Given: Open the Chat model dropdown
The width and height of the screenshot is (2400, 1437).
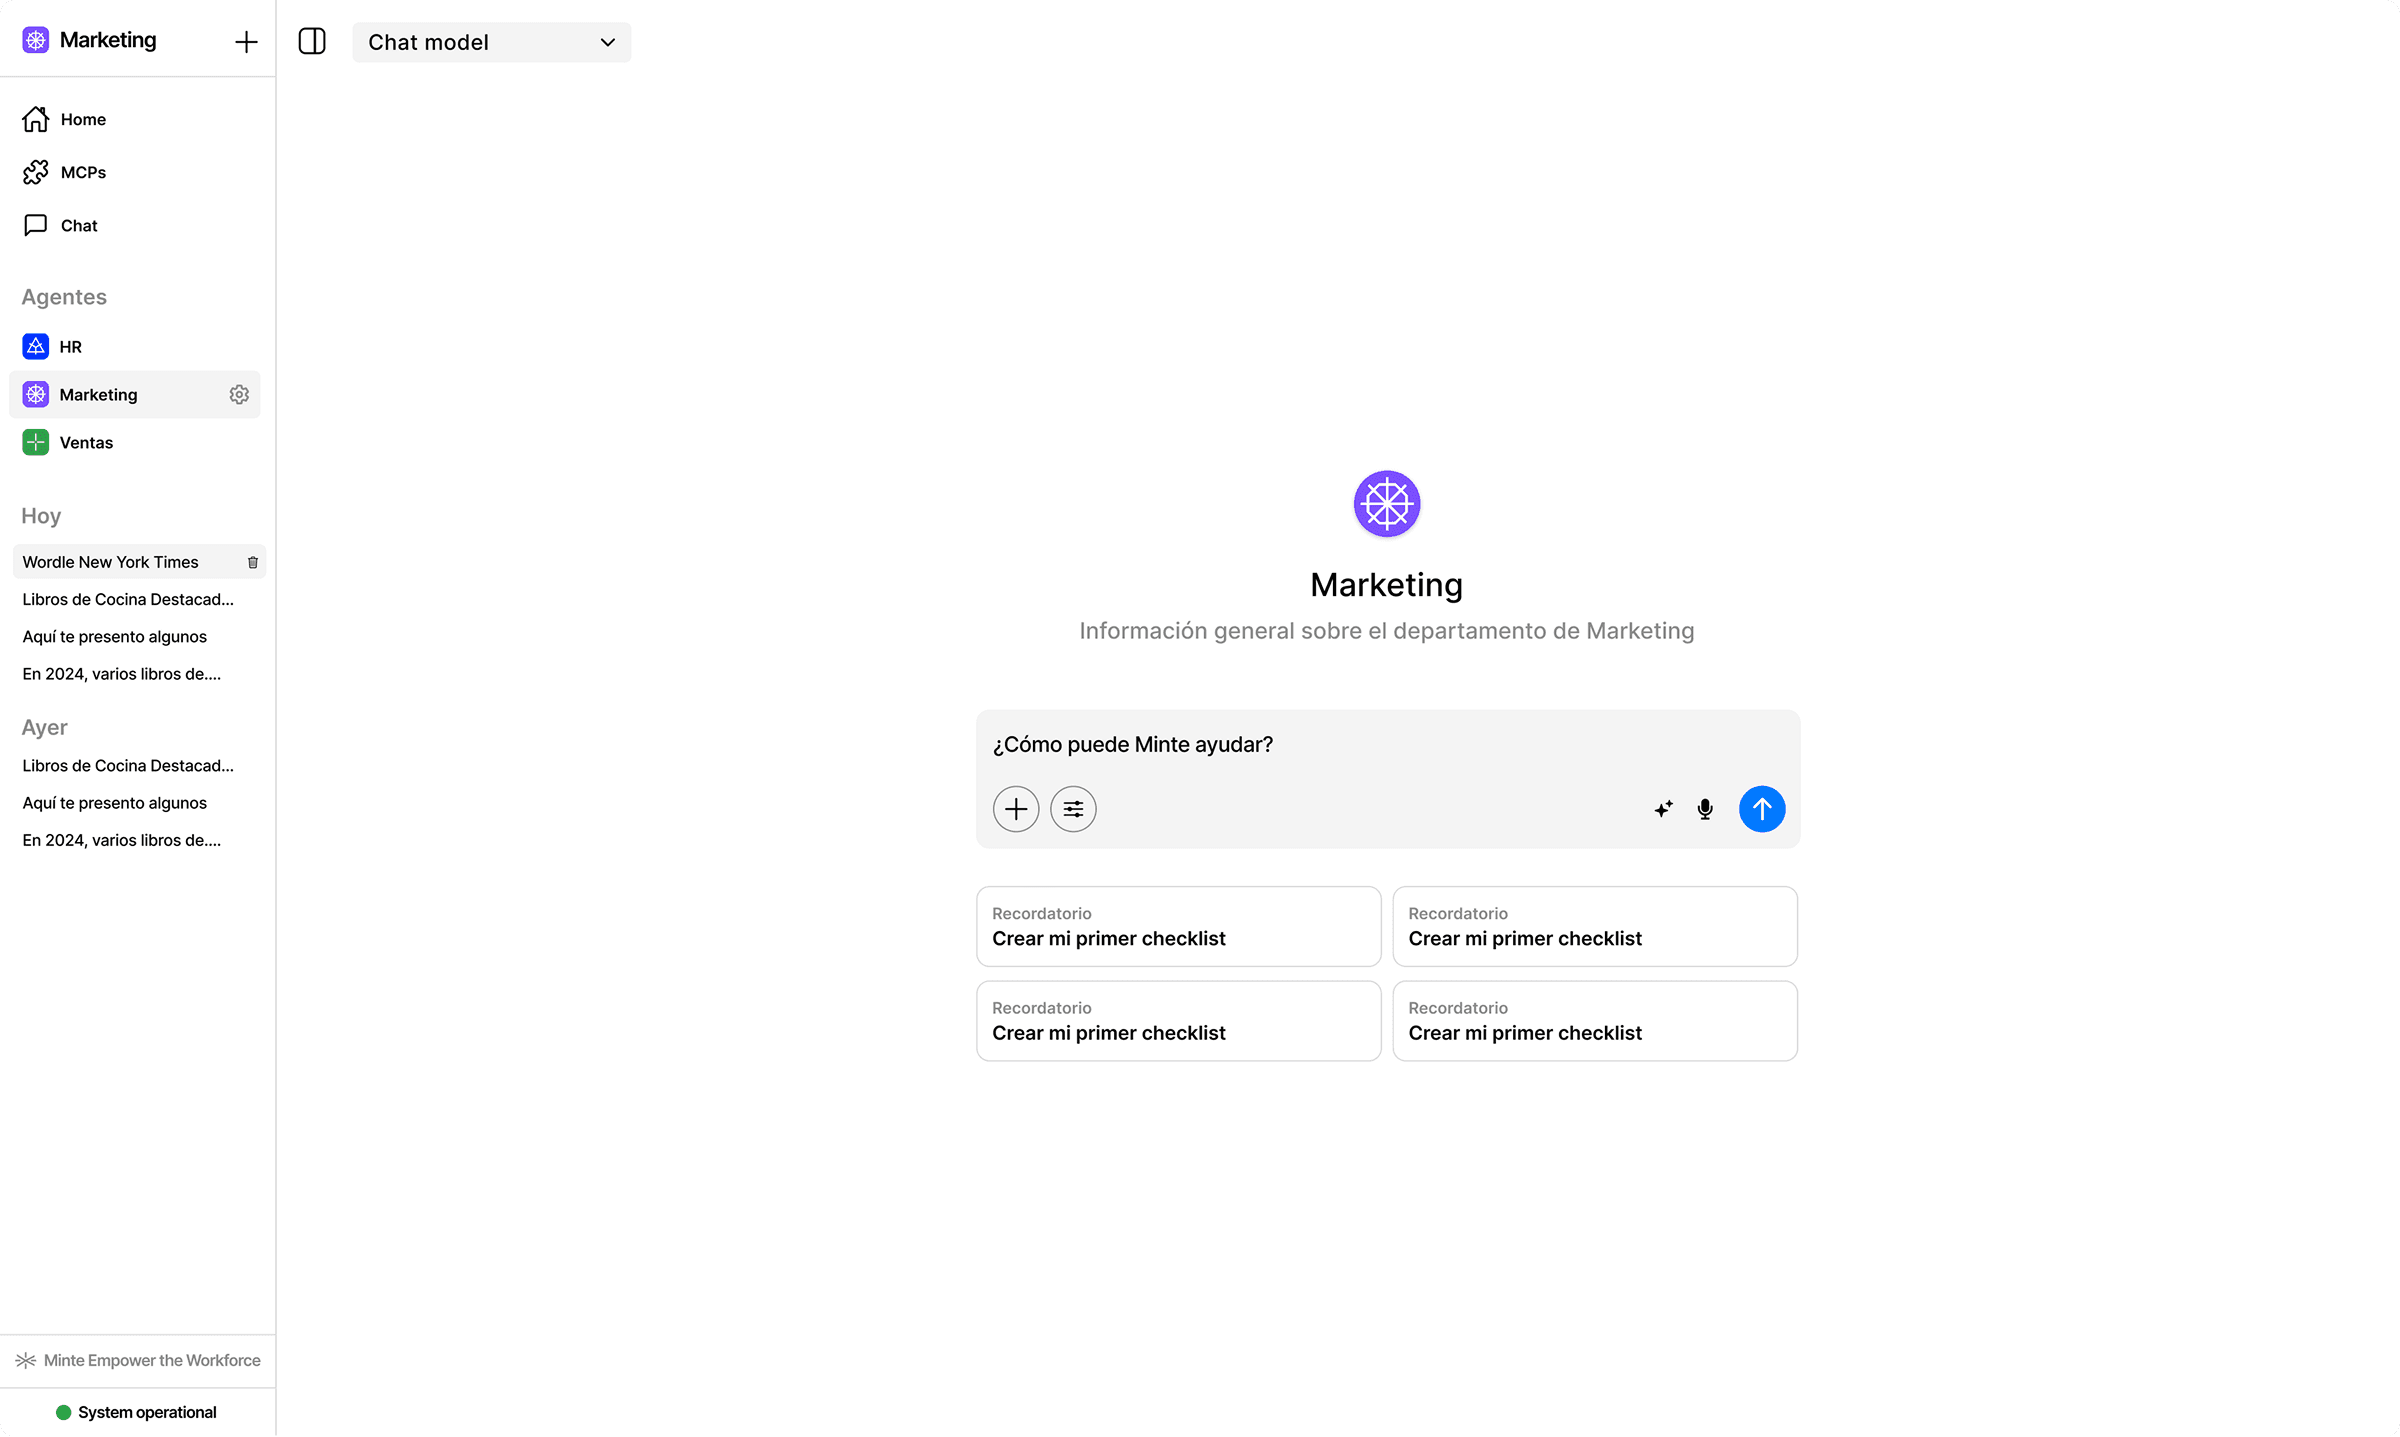Looking at the screenshot, I should pos(491,42).
